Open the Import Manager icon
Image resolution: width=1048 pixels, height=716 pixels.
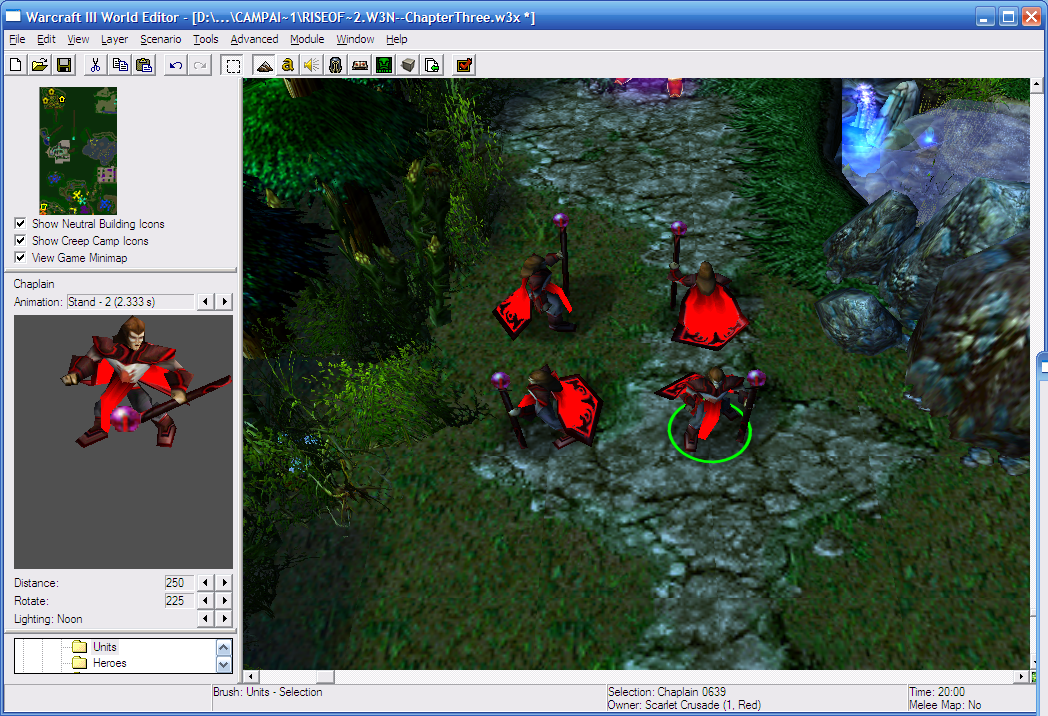(x=432, y=65)
